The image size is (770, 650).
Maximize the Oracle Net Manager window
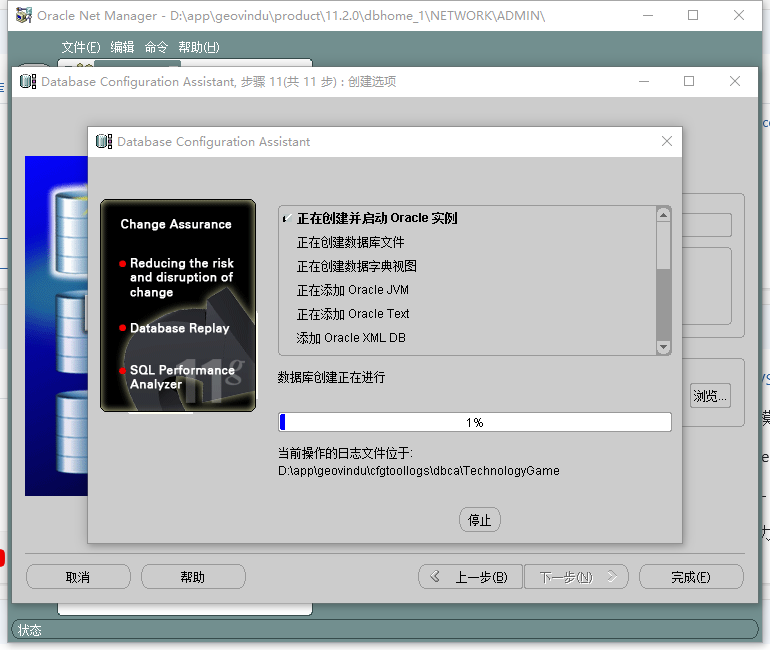[693, 15]
